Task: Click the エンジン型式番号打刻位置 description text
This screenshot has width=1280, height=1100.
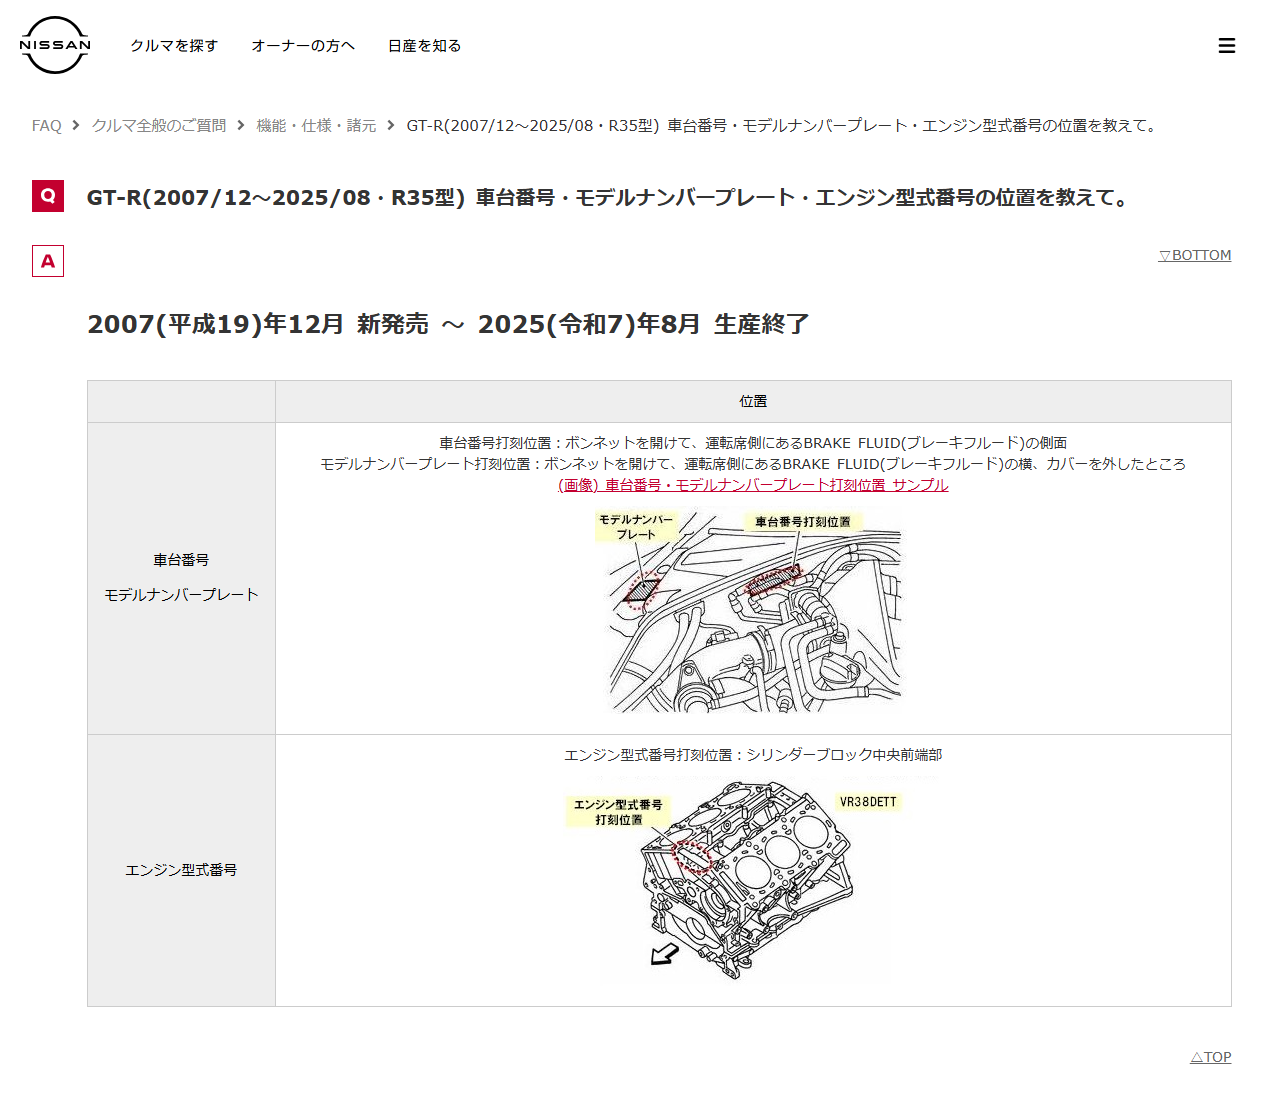Action: tap(753, 755)
